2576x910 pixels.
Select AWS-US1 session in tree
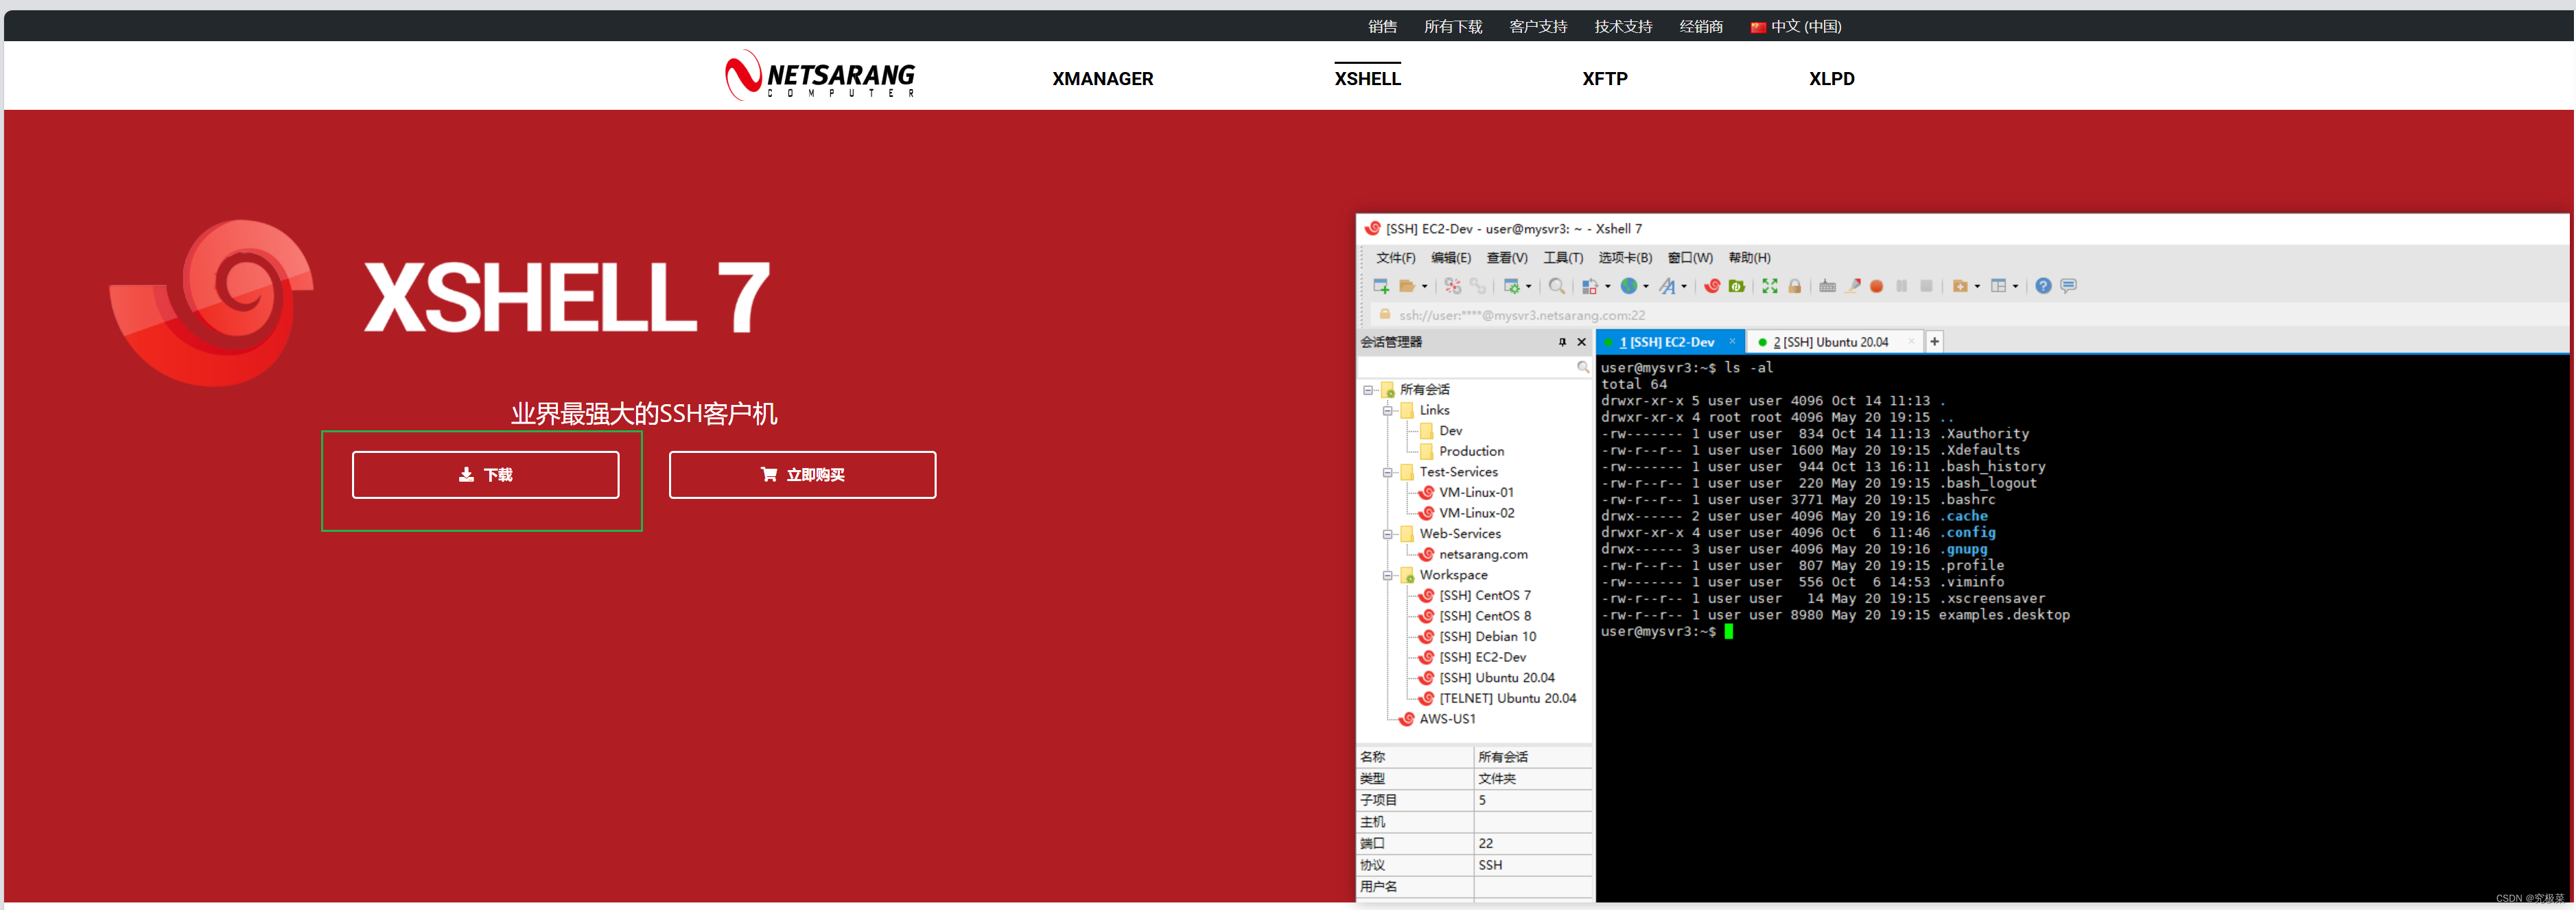click(x=1437, y=719)
